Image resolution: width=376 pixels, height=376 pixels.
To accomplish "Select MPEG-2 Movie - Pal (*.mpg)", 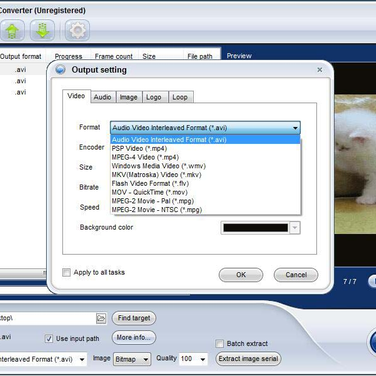I will tap(205, 201).
